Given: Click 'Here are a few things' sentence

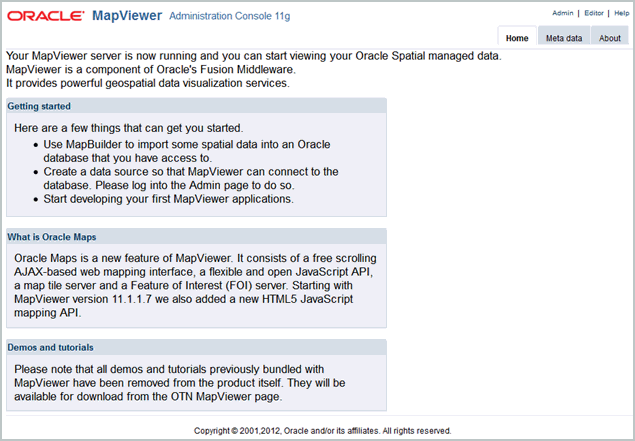Looking at the screenshot, I should coord(129,128).
